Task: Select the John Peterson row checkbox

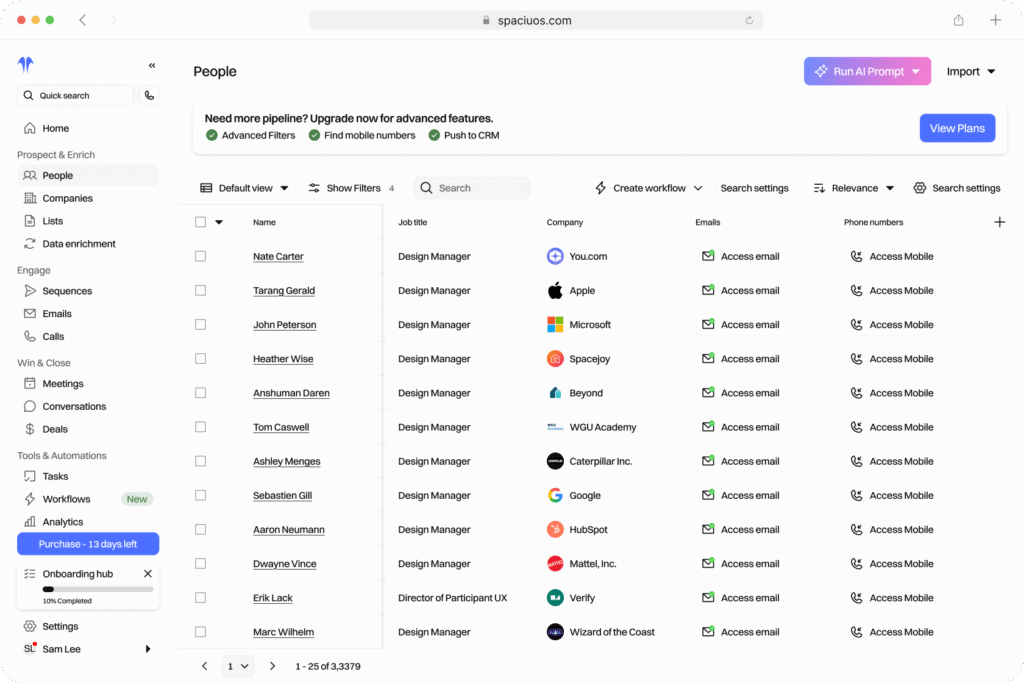Action: [x=200, y=325]
